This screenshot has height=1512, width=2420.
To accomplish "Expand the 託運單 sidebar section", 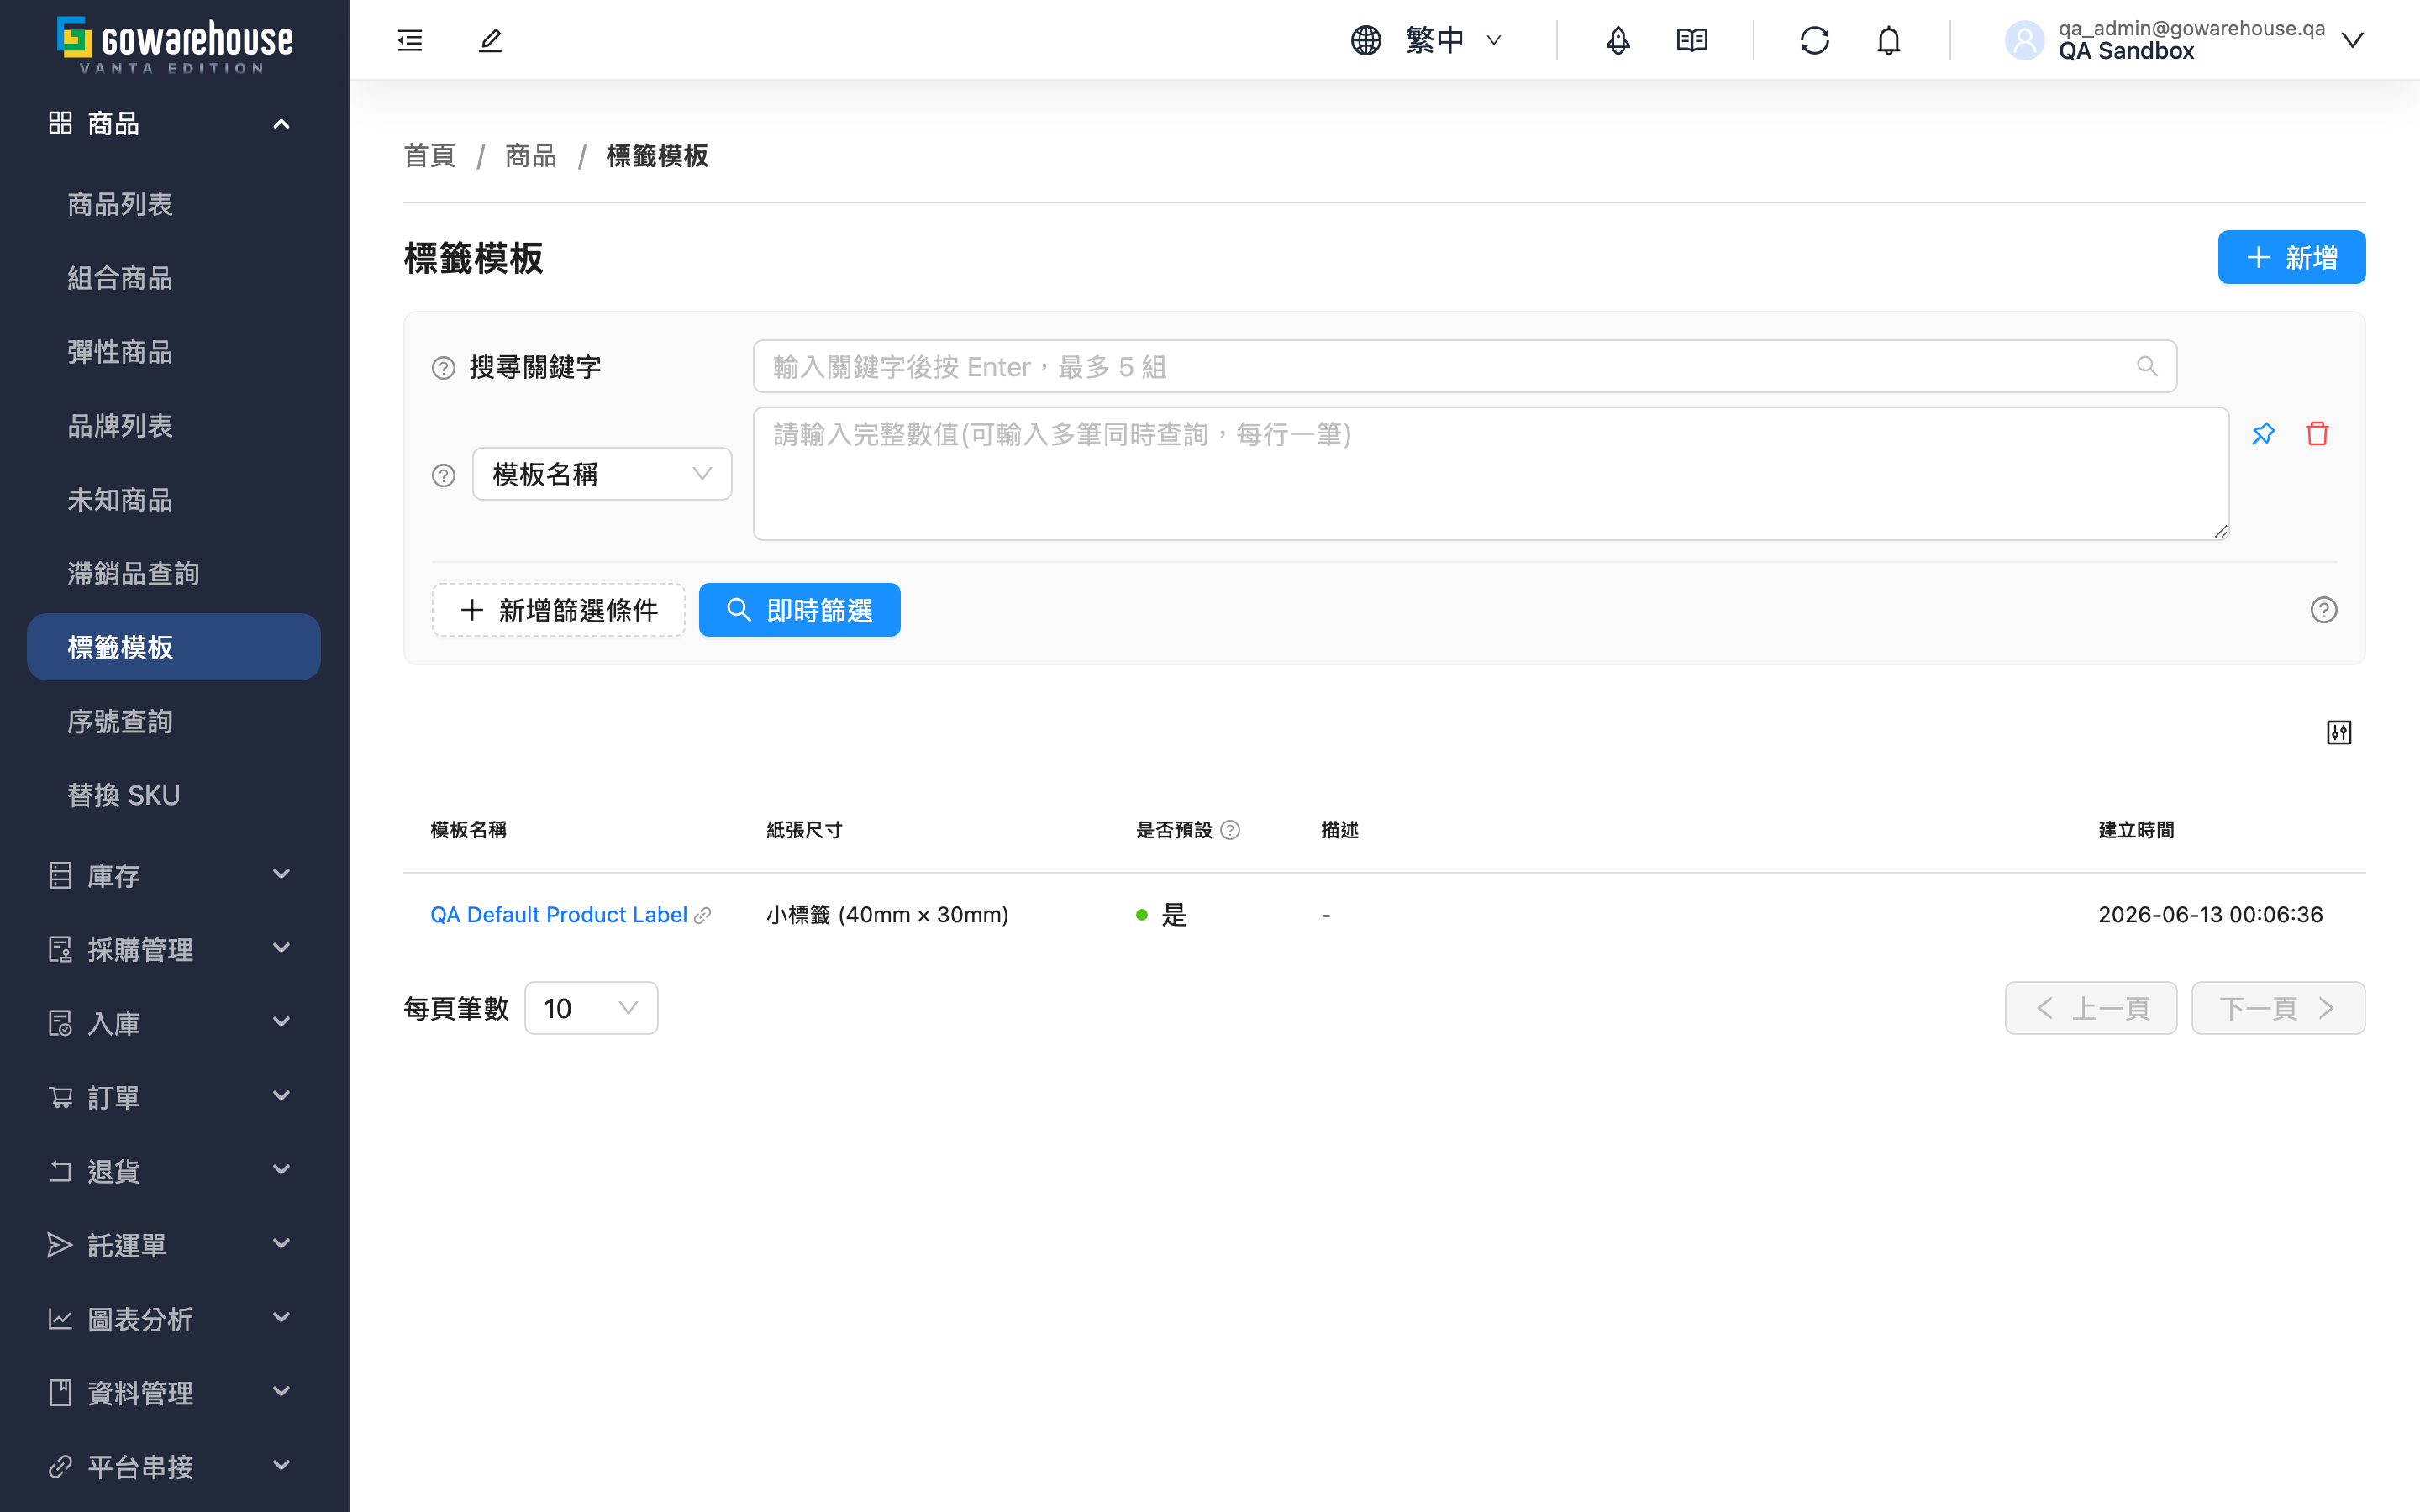I will pyautogui.click(x=174, y=1245).
